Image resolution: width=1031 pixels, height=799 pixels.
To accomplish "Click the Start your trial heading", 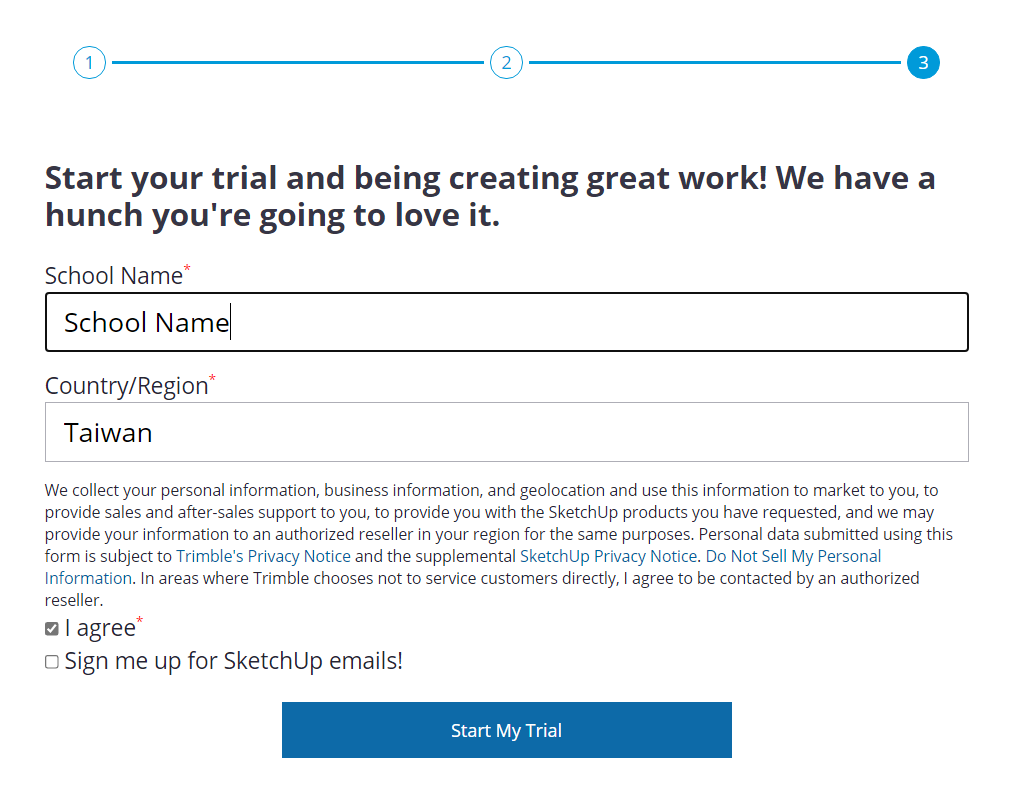I will 490,197.
